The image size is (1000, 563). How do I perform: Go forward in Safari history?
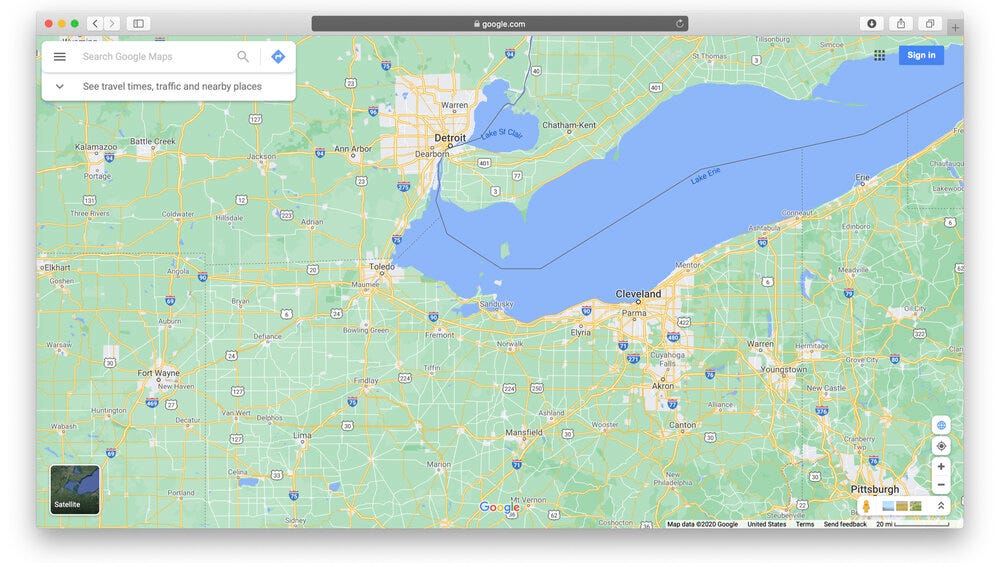point(112,24)
